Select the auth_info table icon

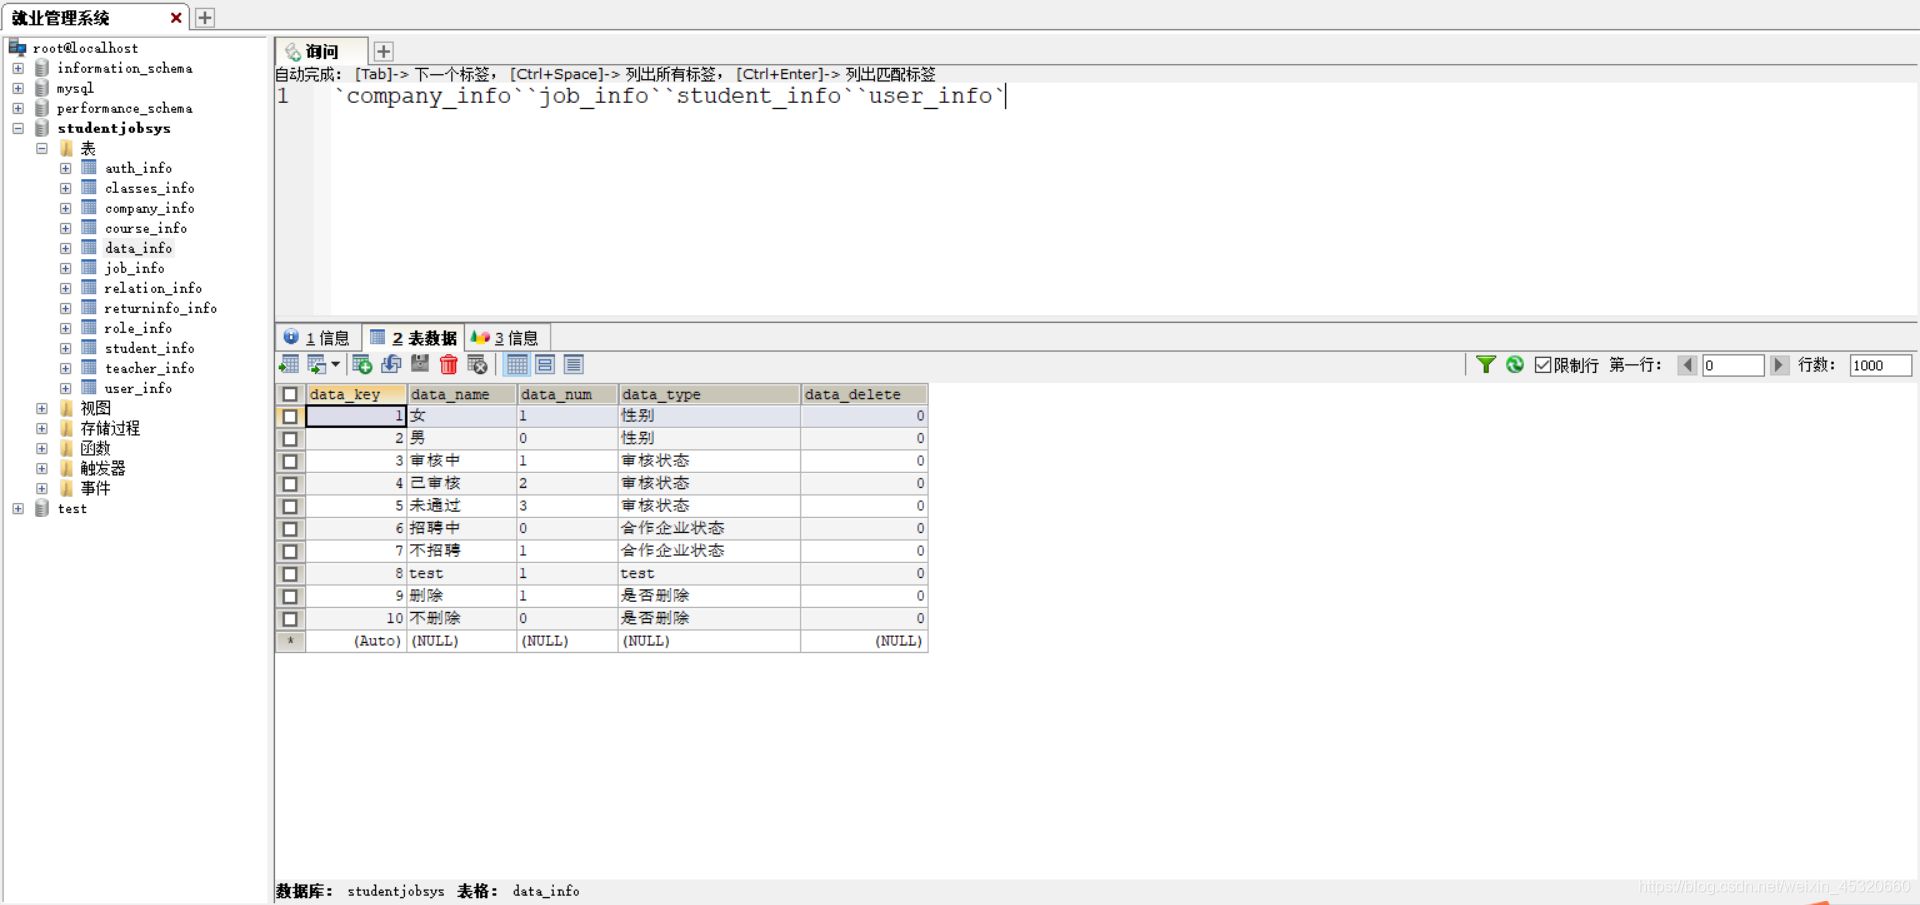coord(89,168)
